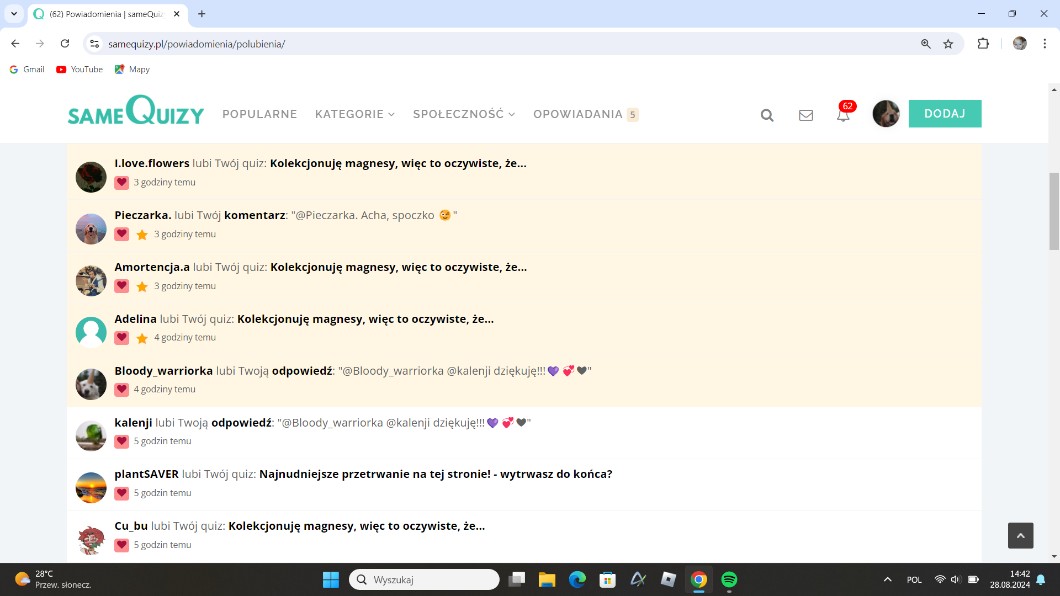
Task: Open notifications bell with 62 badge
Action: tap(843, 114)
